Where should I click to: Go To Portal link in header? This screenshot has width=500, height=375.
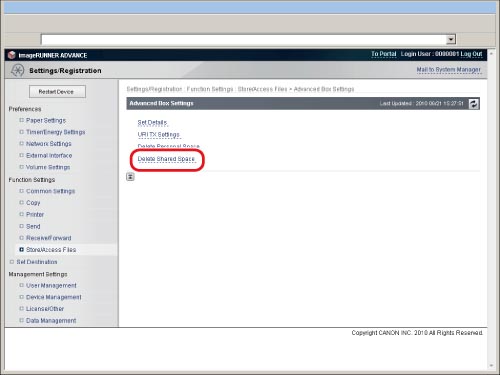[384, 54]
